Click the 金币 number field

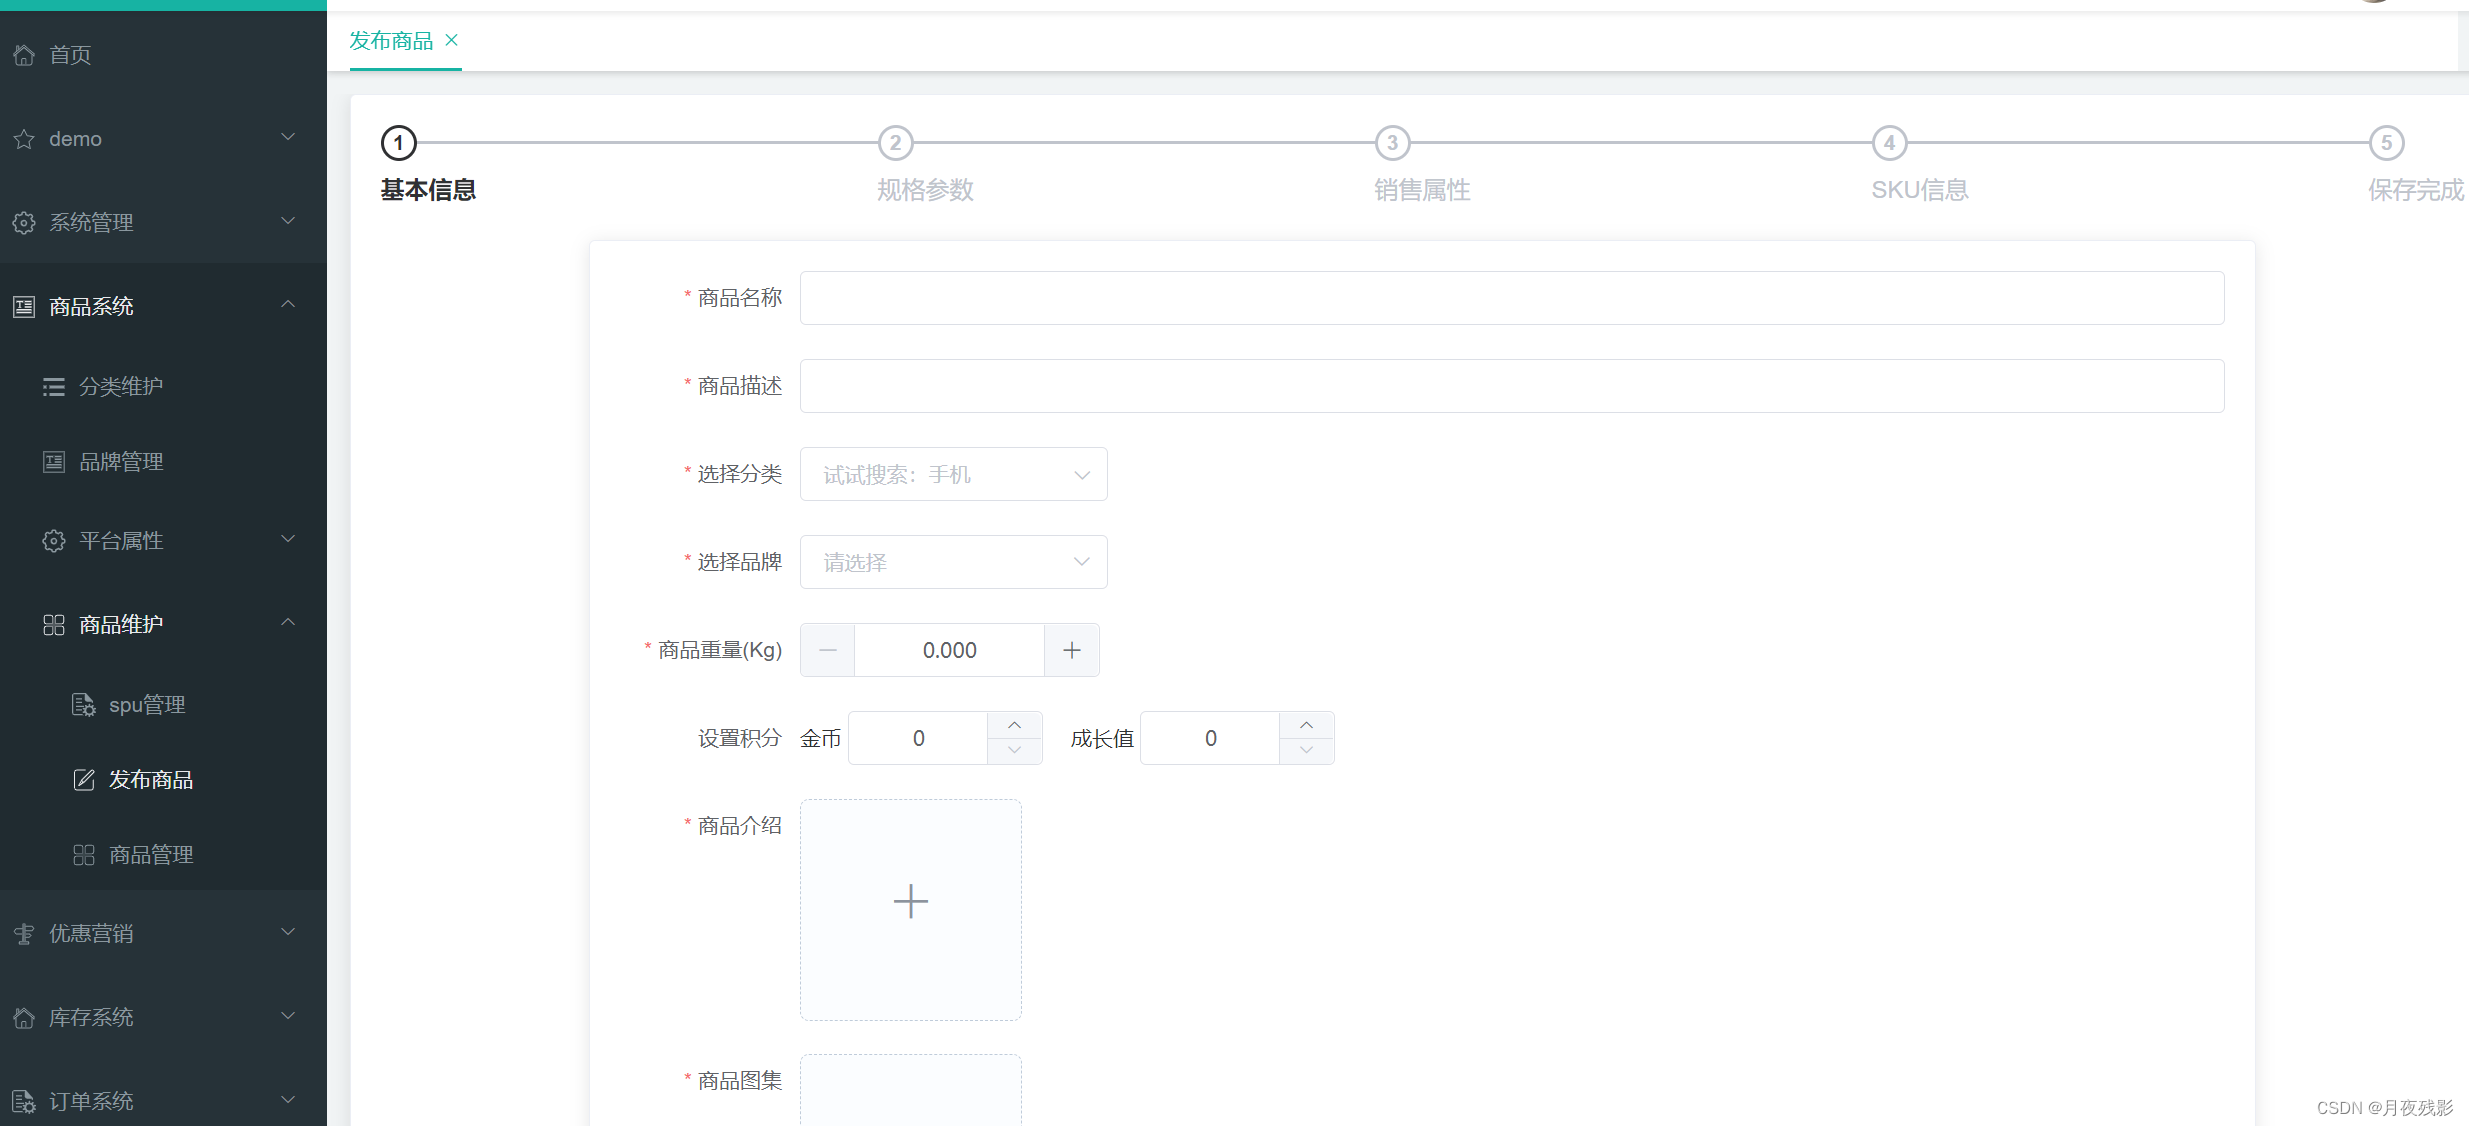coord(918,738)
